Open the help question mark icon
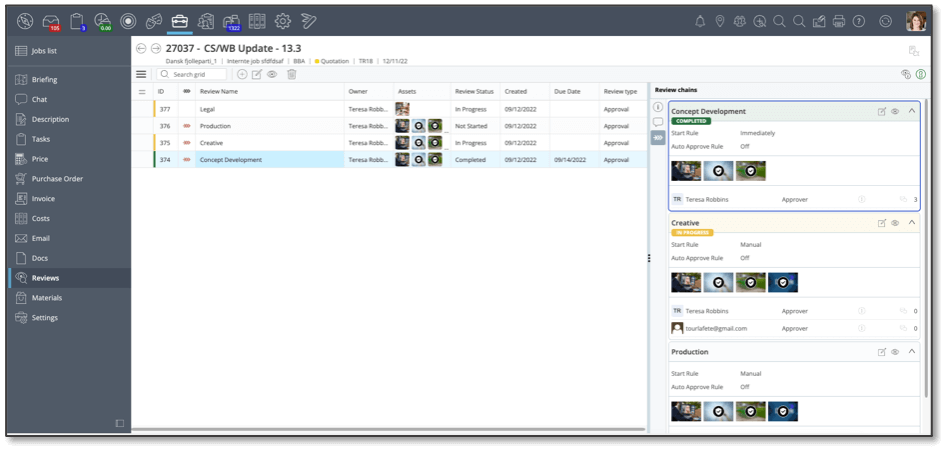The image size is (947, 452). coord(859,21)
